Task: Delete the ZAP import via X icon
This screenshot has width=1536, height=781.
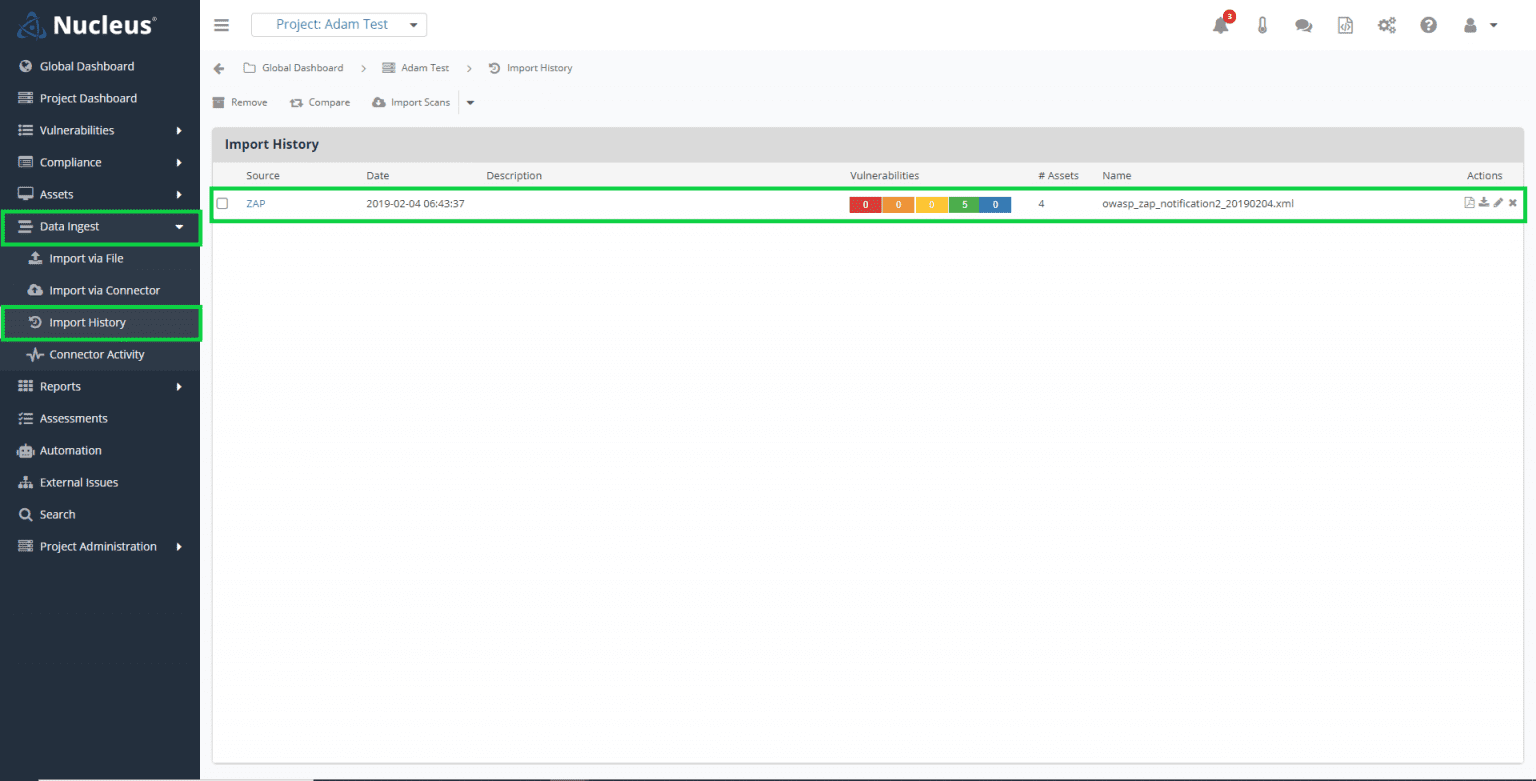Action: pyautogui.click(x=1512, y=202)
